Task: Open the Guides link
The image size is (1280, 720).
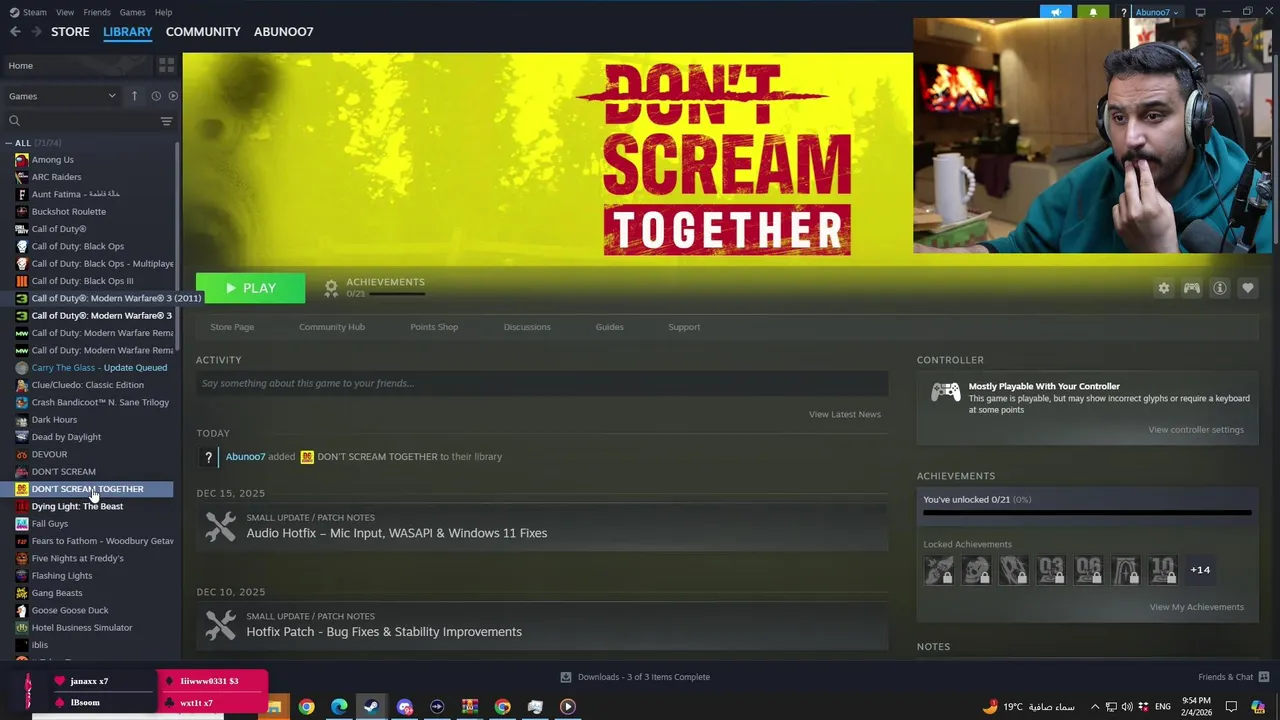Action: [610, 327]
